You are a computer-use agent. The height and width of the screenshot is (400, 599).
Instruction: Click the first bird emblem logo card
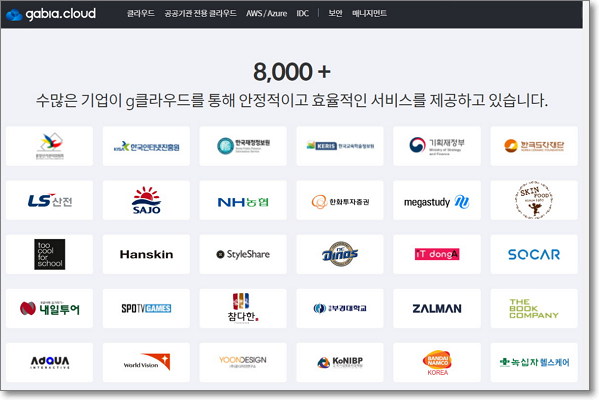[49, 146]
